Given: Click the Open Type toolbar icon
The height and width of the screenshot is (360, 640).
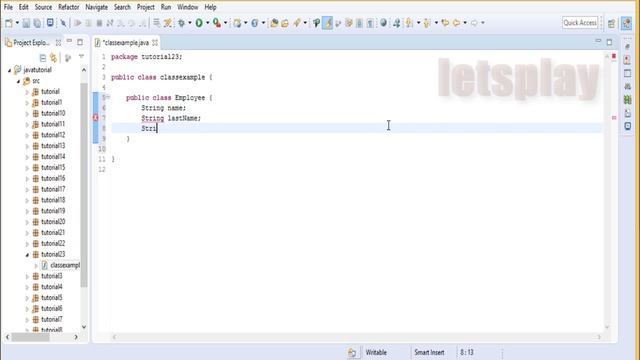Looking at the screenshot, I should coord(274,23).
